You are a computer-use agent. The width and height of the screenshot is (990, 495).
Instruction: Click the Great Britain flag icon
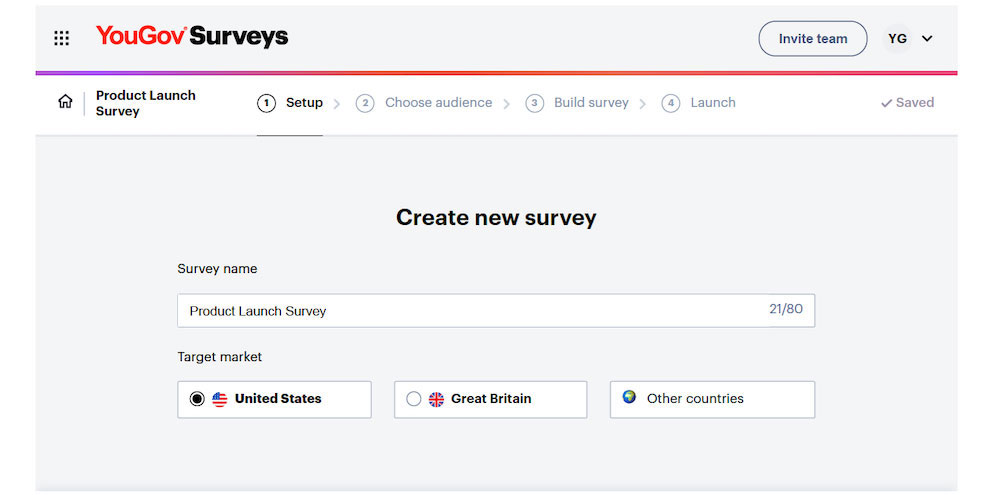click(x=436, y=399)
